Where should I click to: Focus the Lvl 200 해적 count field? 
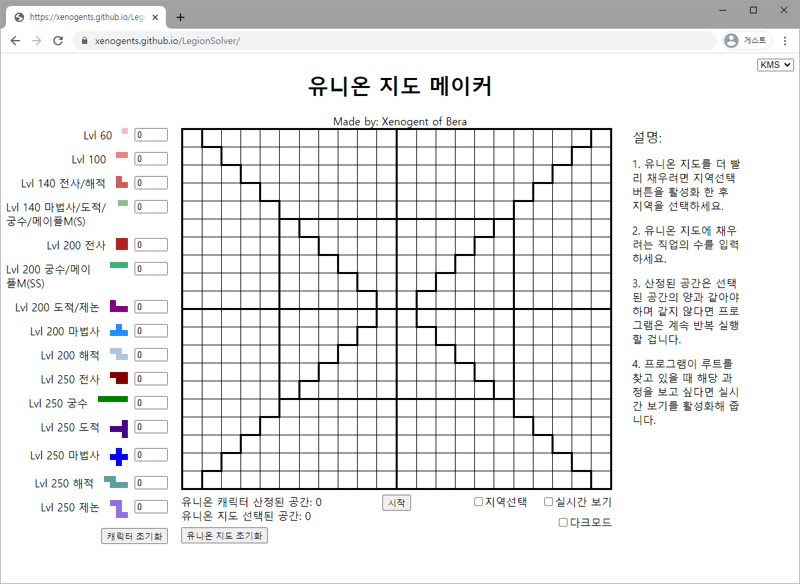tap(151, 354)
